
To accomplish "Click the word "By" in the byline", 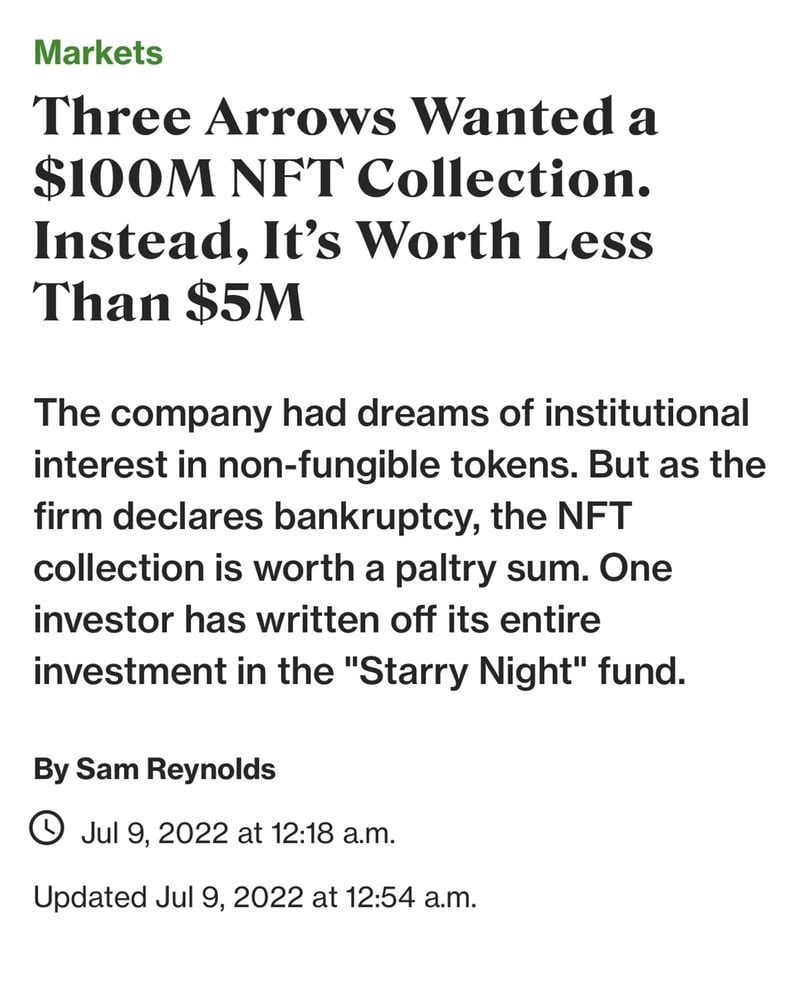I will [50, 769].
